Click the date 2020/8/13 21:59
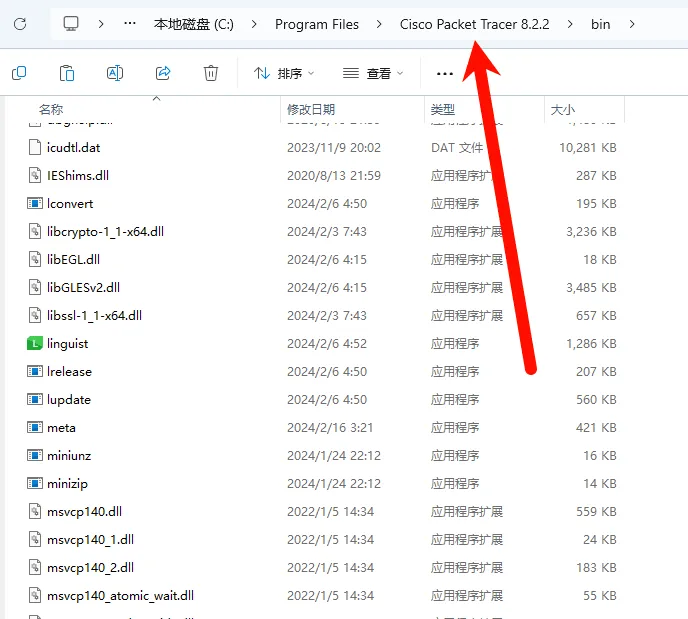The height and width of the screenshot is (619, 688). click(334, 175)
